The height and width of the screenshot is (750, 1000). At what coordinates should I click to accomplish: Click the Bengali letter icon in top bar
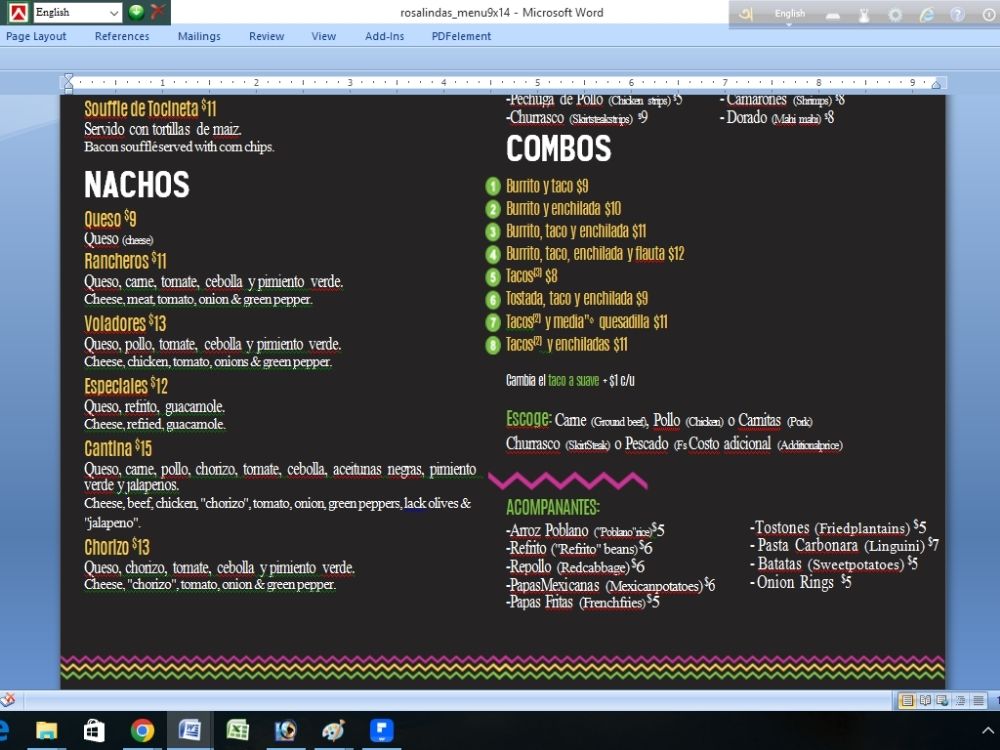pos(745,13)
